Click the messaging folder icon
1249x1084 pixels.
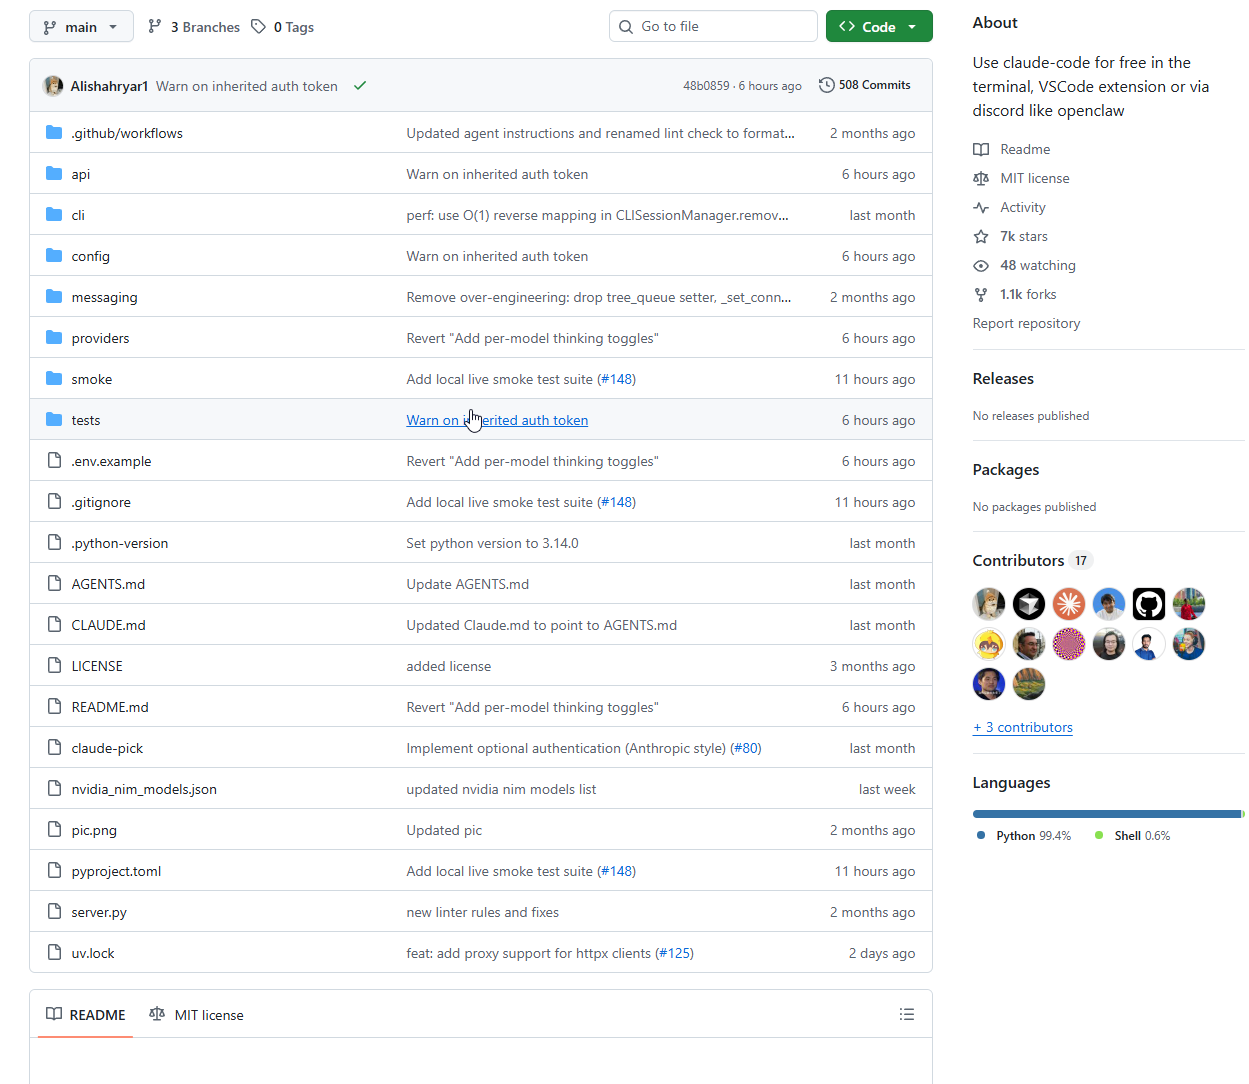54,297
